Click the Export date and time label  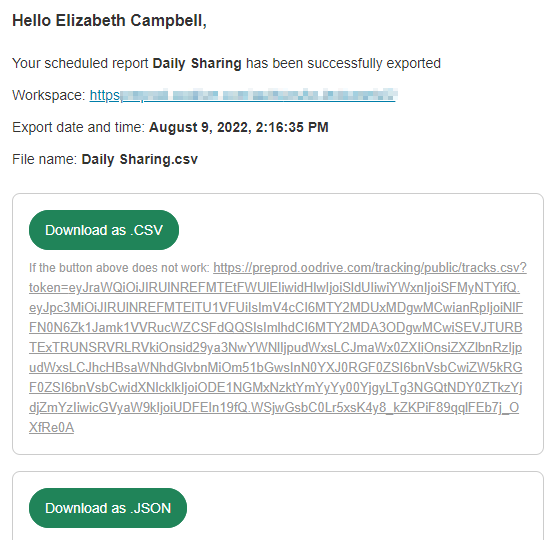79,127
